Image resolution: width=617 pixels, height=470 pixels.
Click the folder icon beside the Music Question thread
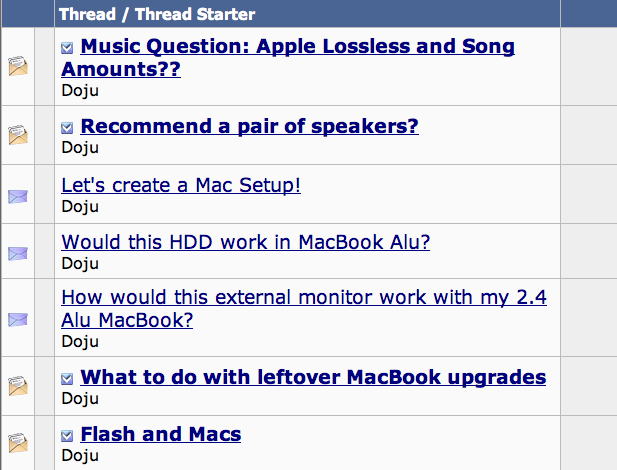18,67
